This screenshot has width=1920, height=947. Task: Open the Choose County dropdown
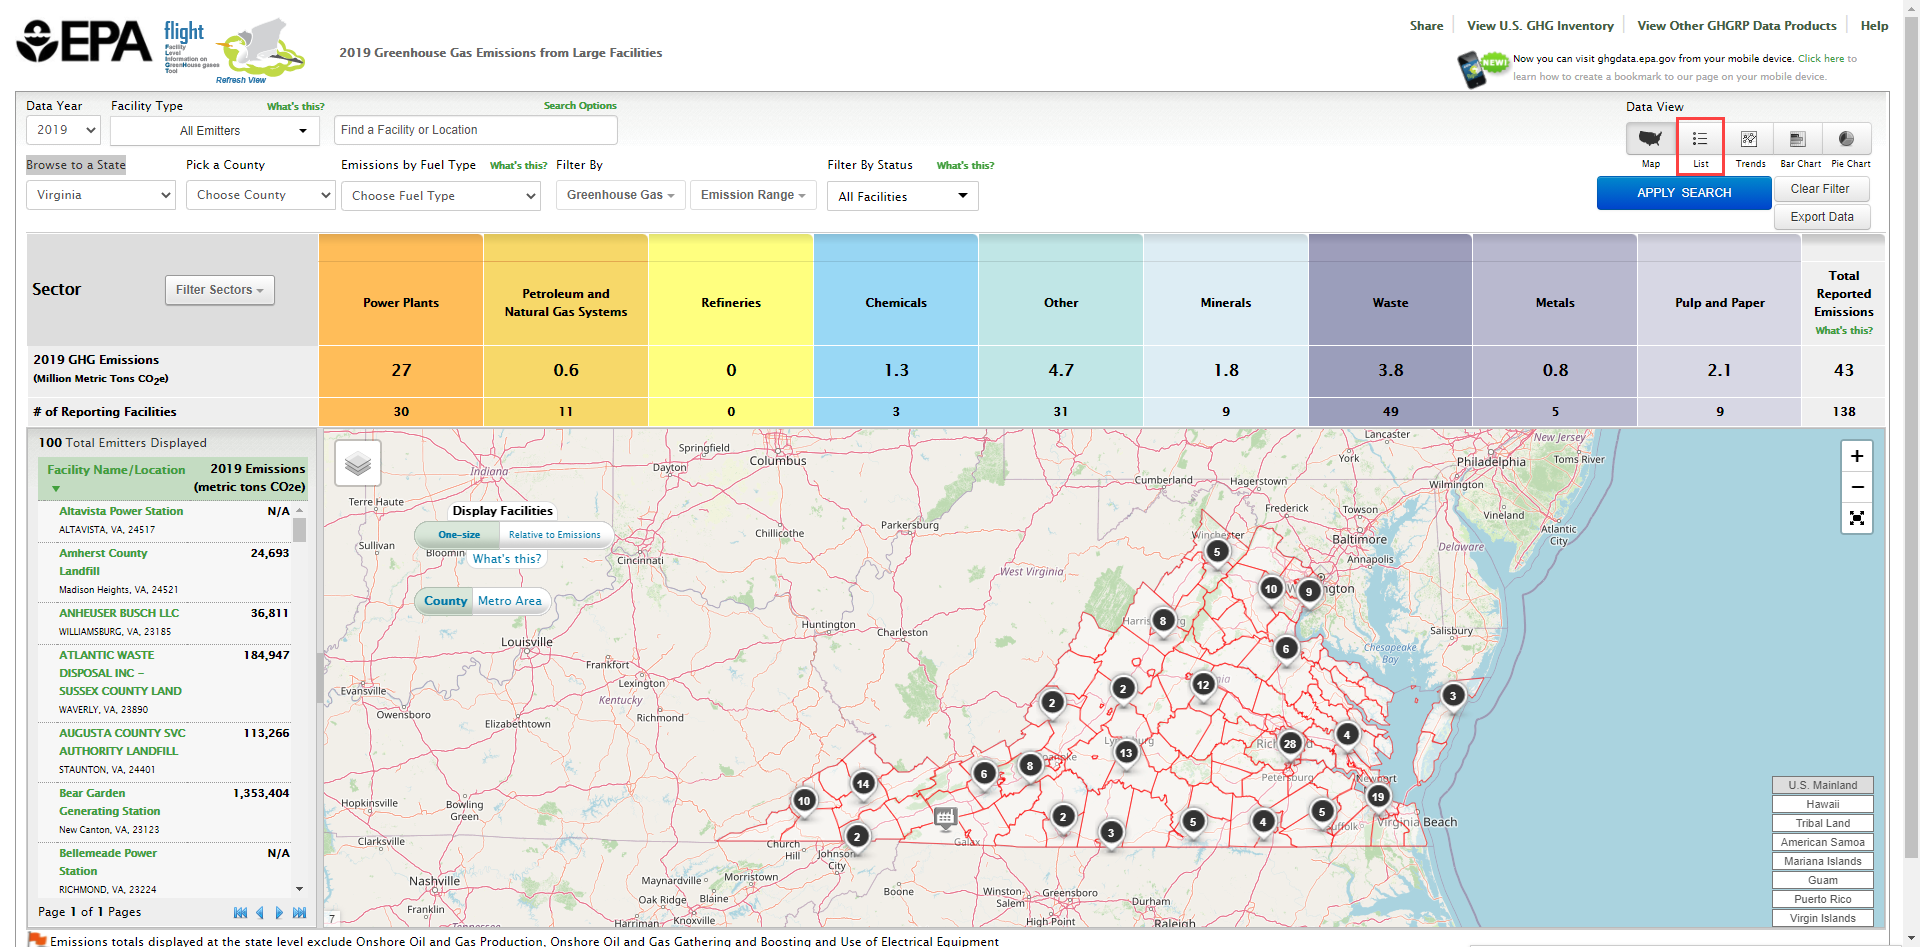point(261,195)
